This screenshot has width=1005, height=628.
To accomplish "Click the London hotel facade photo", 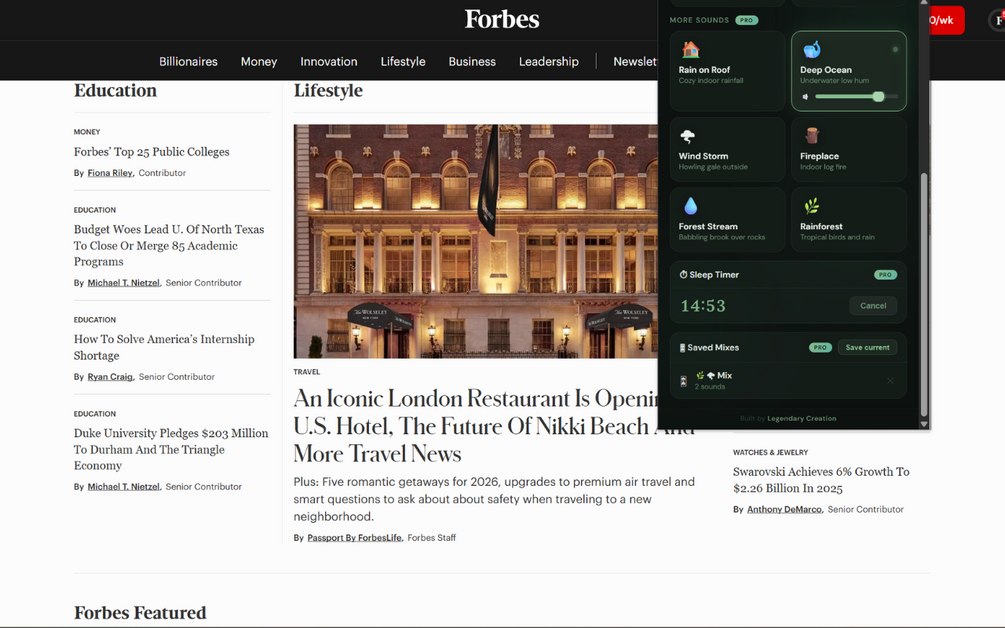I will tap(476, 241).
